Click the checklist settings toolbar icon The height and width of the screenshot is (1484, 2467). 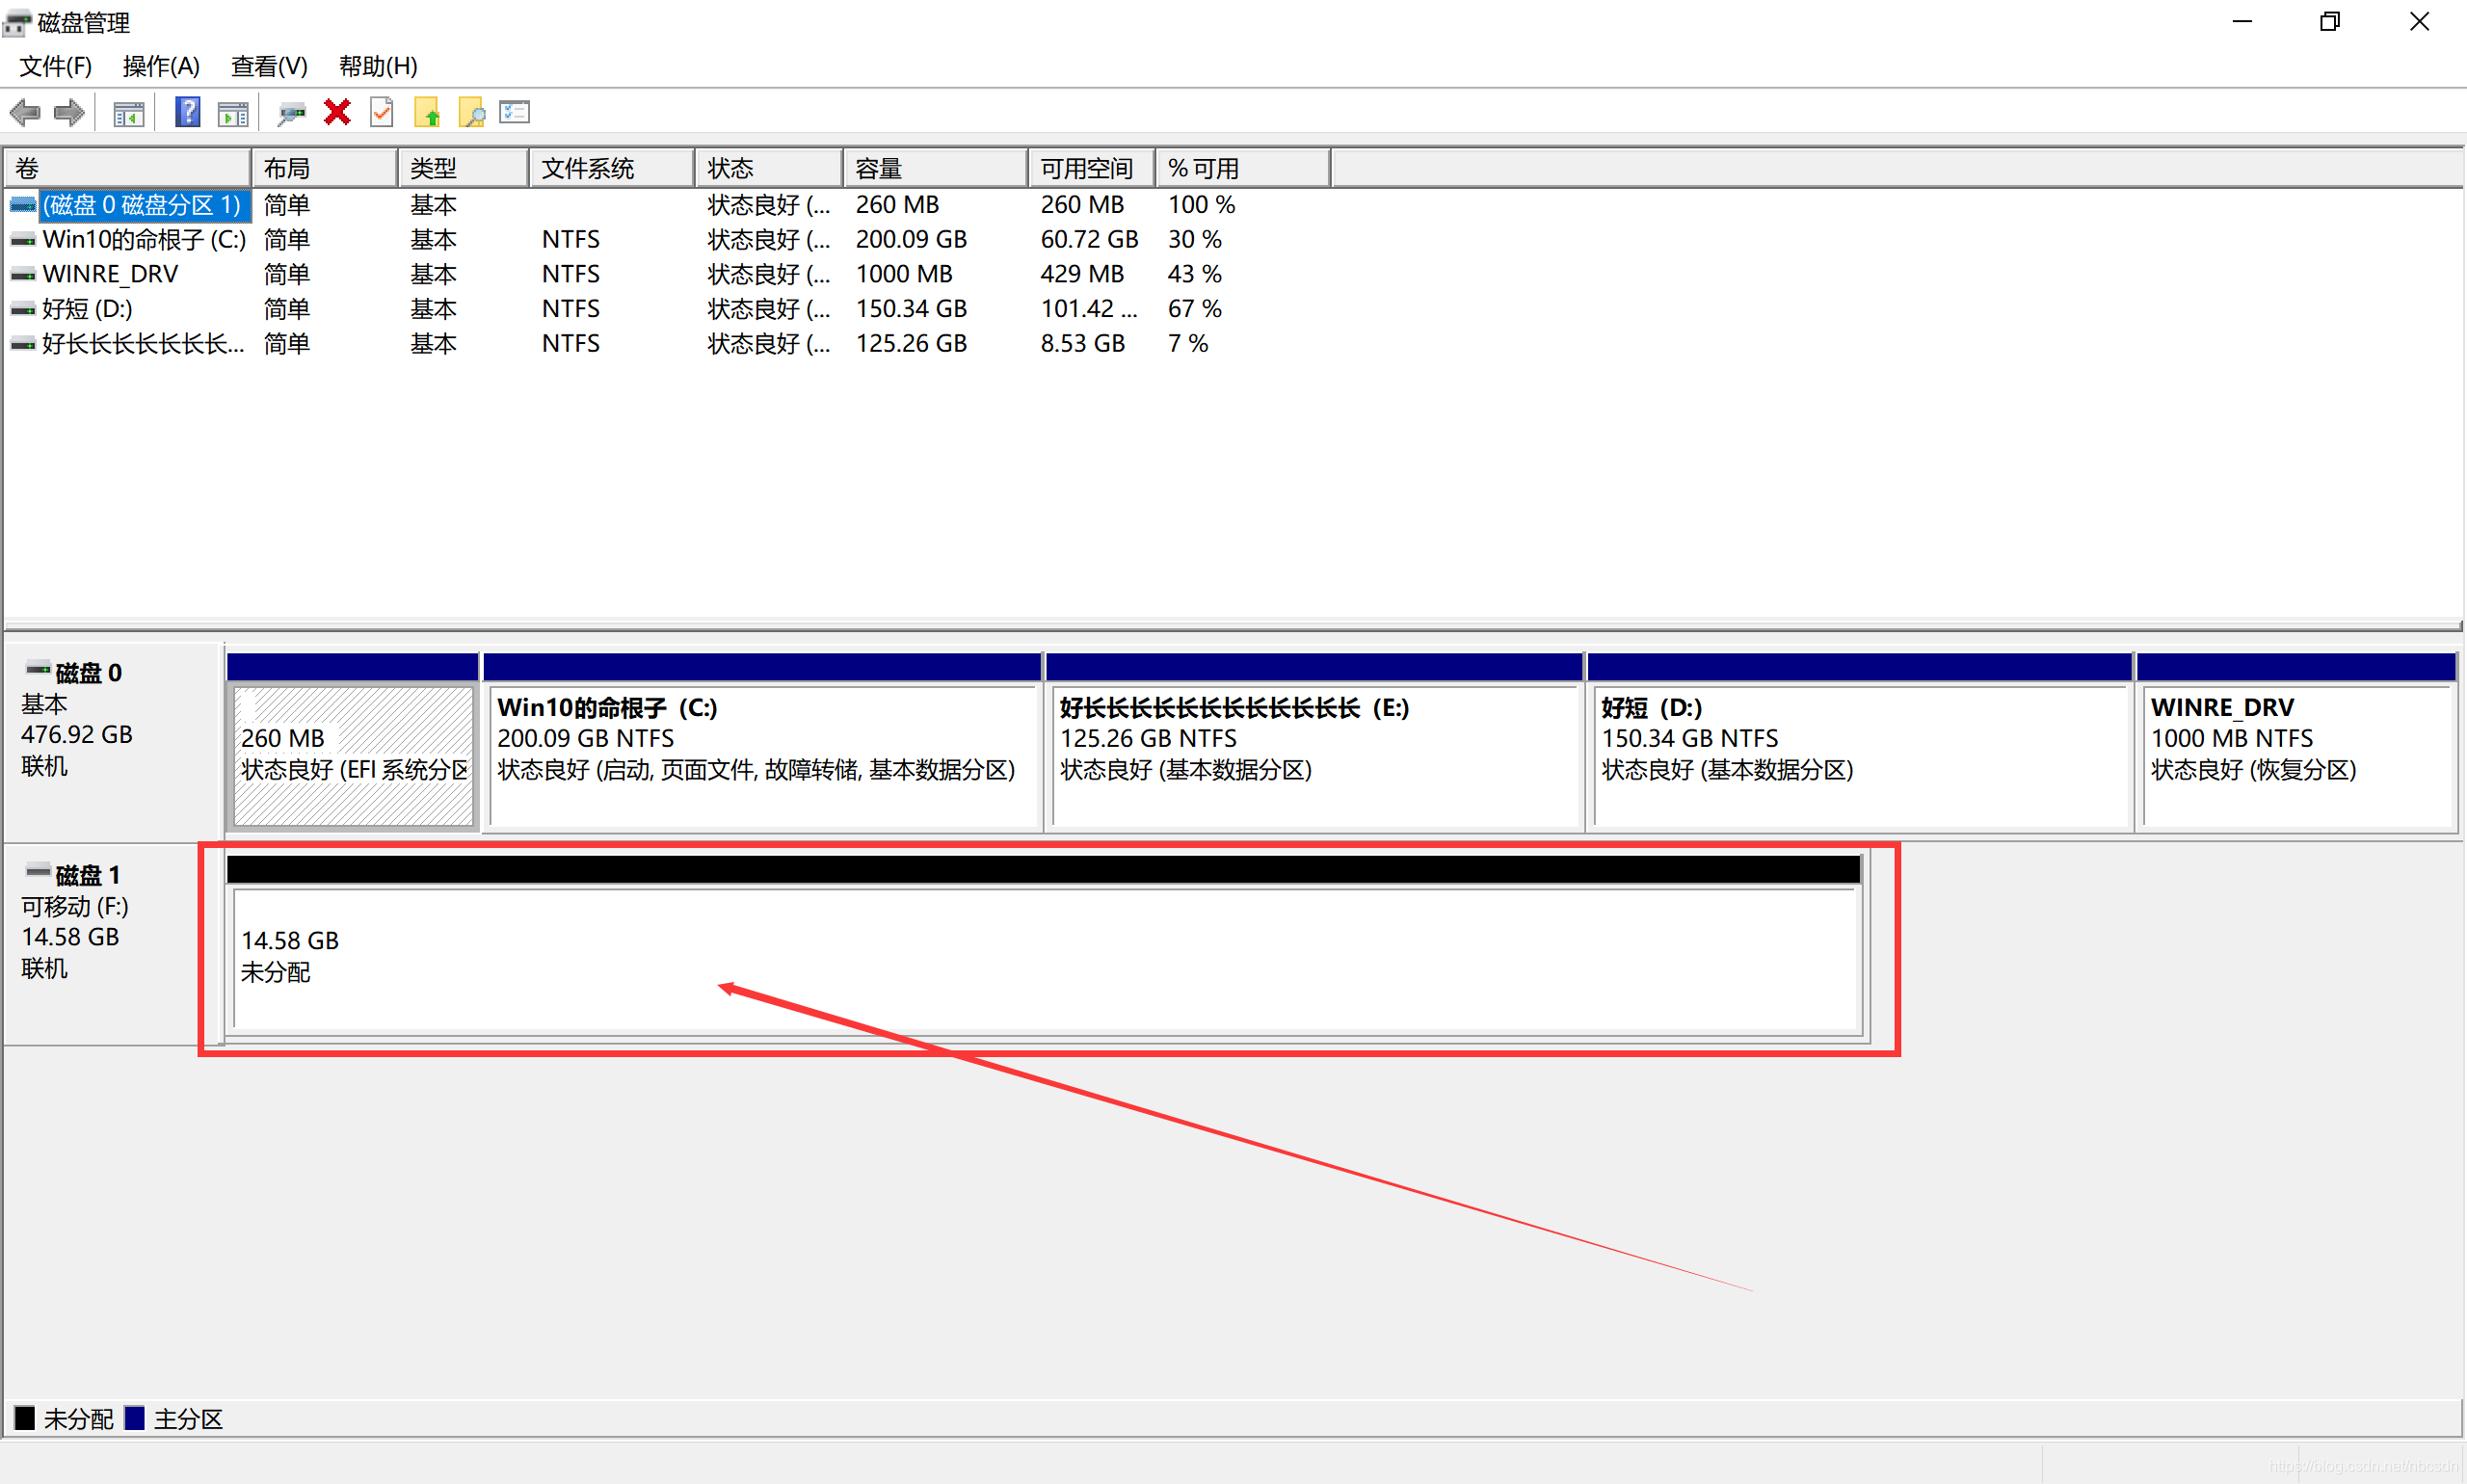click(x=515, y=112)
